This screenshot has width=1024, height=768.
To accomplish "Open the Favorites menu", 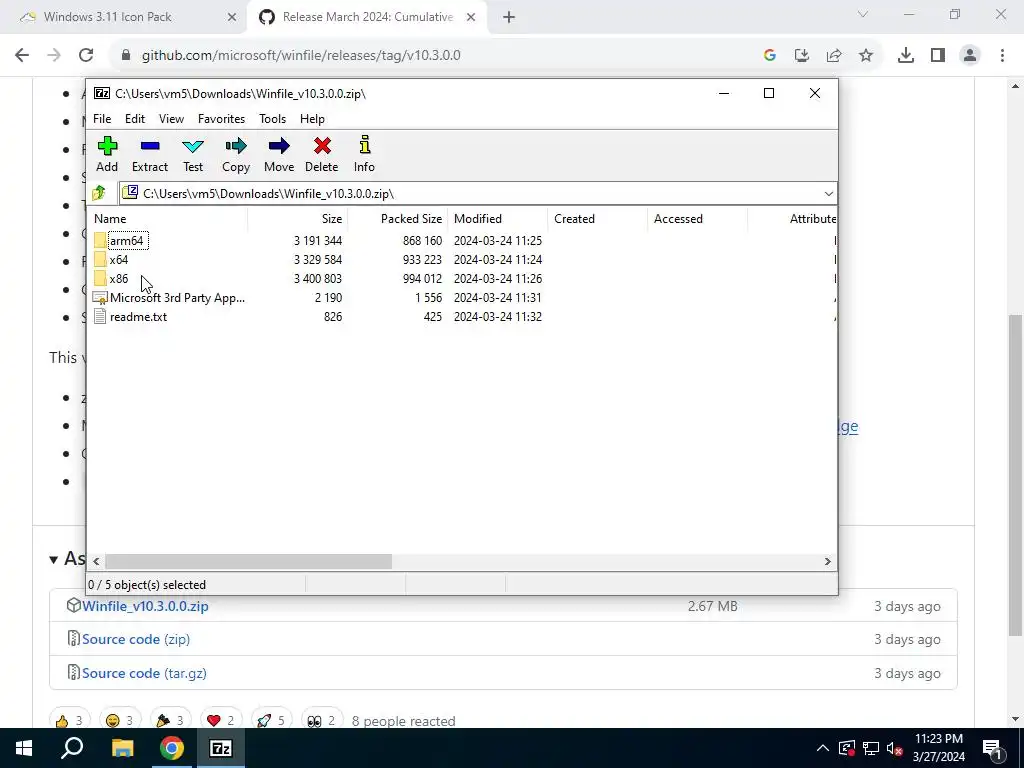I will coord(221,119).
